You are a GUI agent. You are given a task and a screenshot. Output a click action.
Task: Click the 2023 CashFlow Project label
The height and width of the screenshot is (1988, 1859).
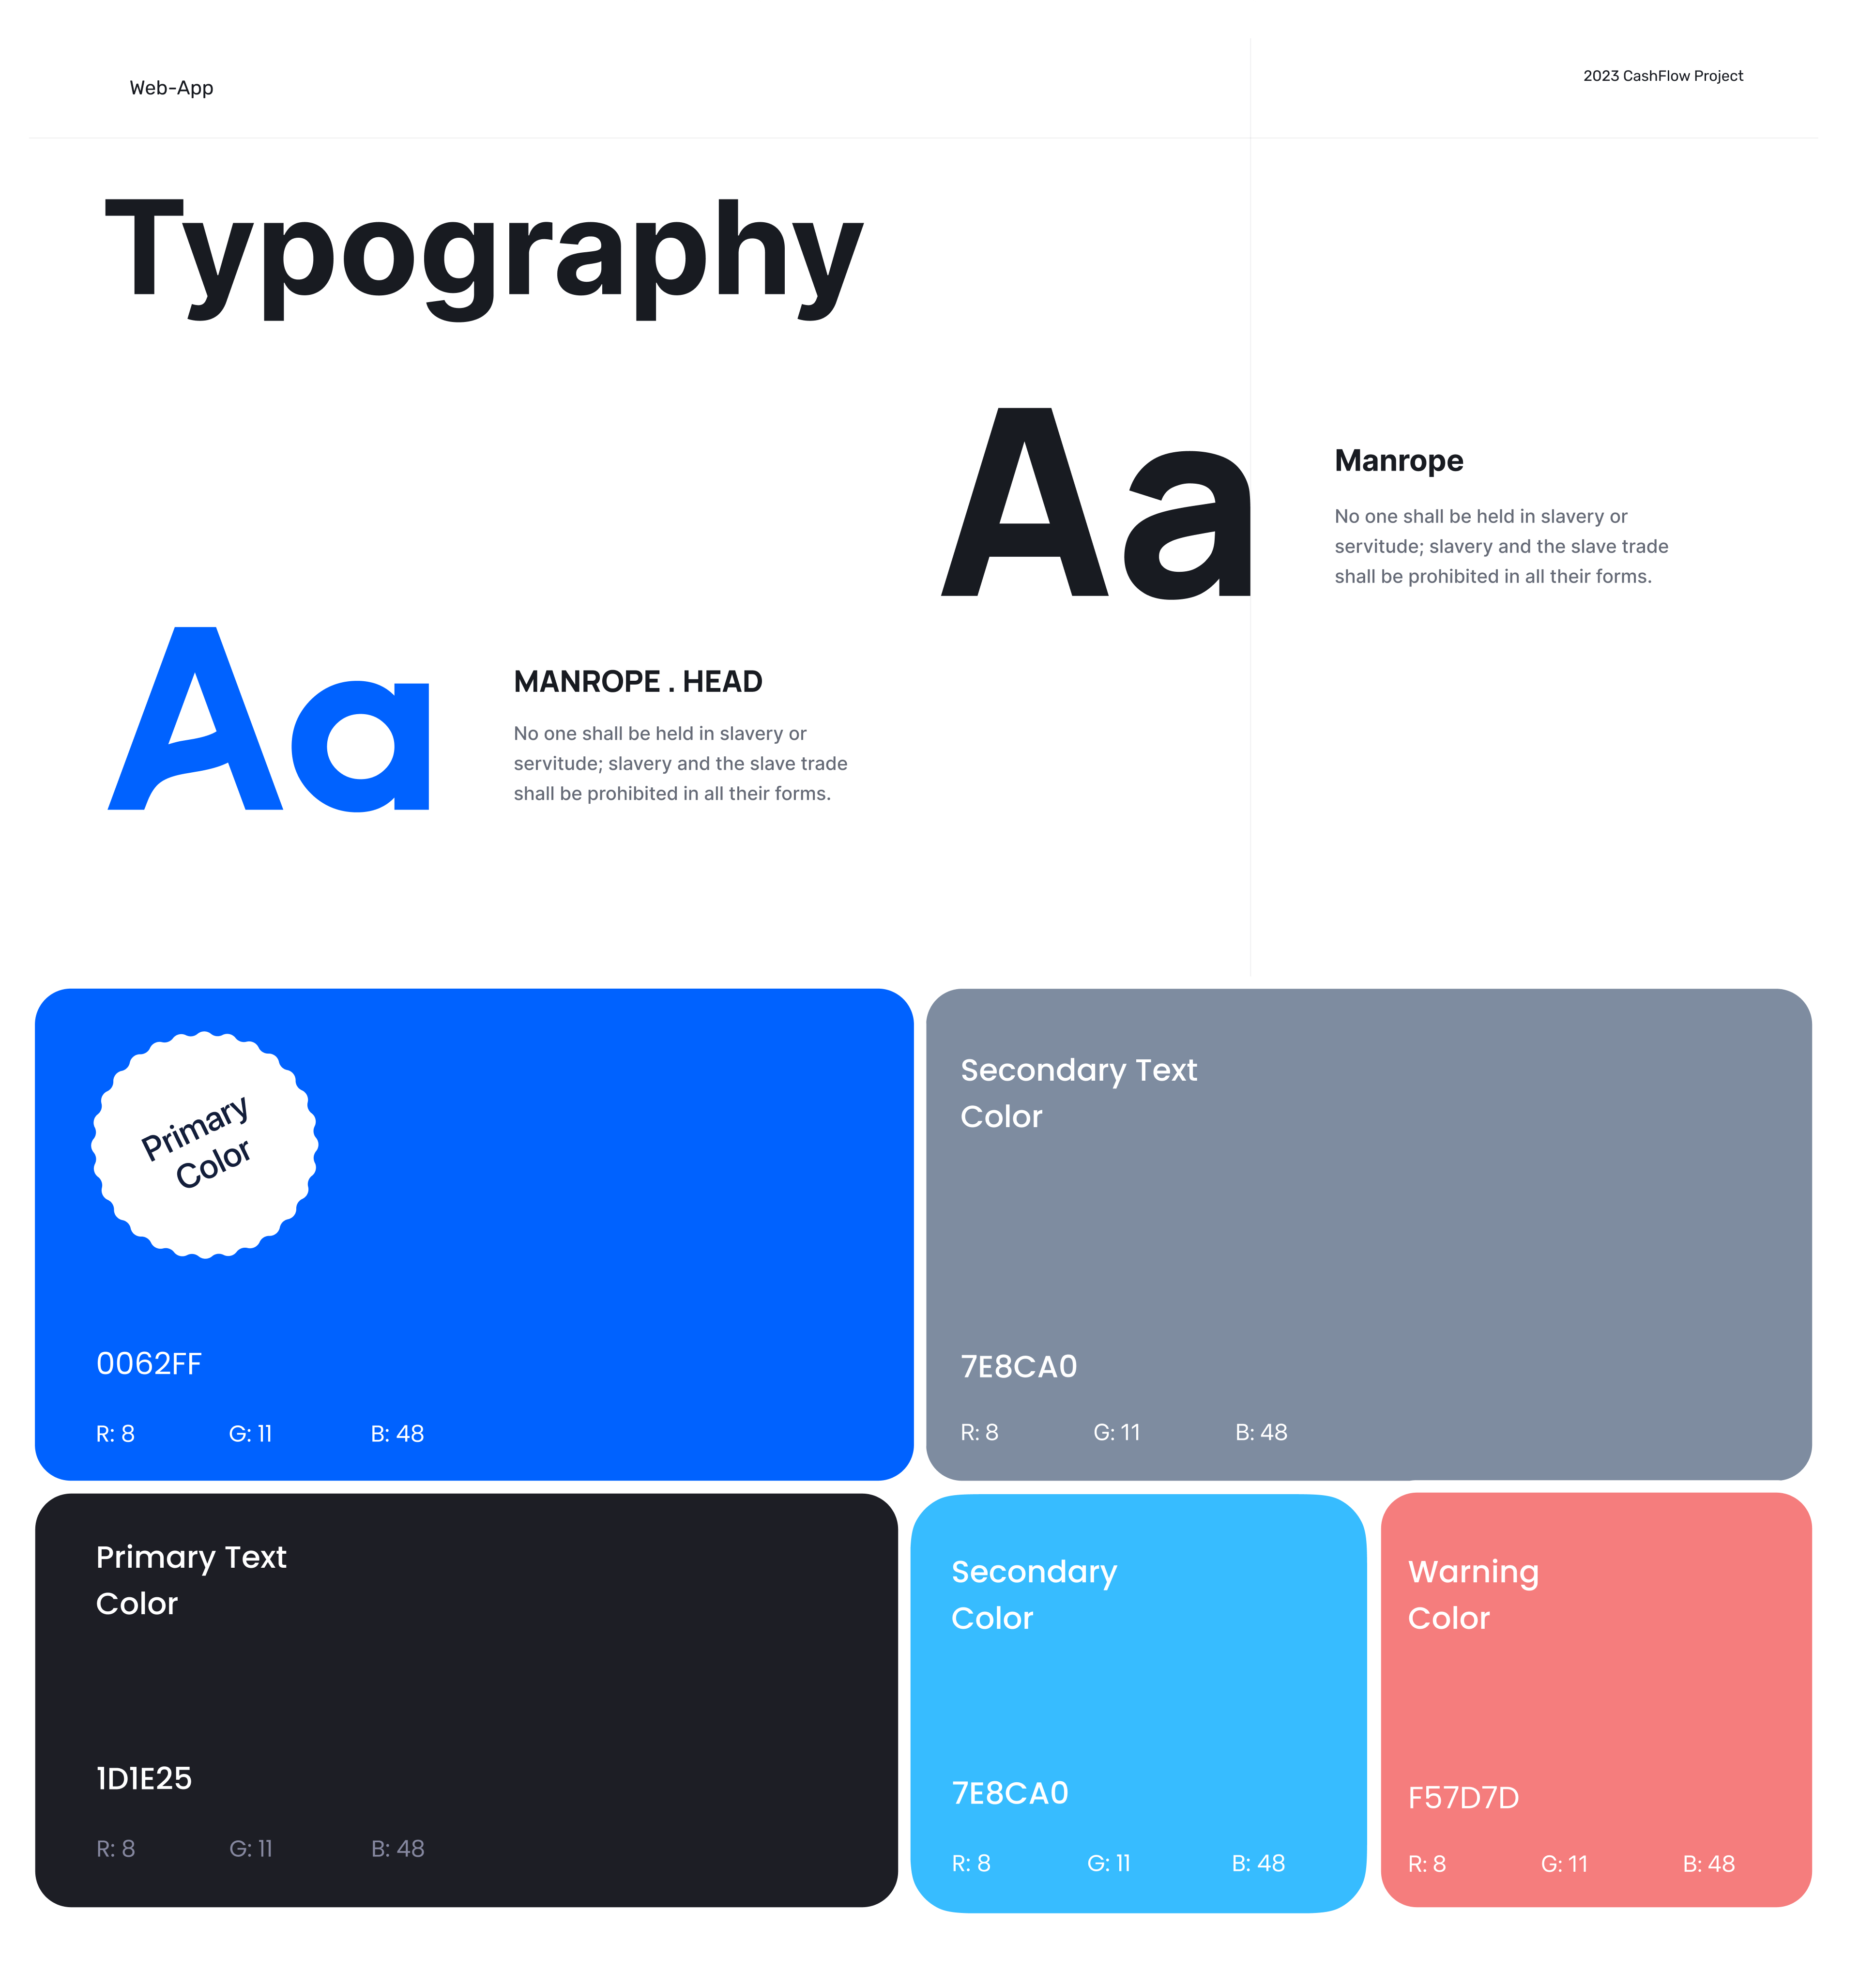click(x=1661, y=75)
